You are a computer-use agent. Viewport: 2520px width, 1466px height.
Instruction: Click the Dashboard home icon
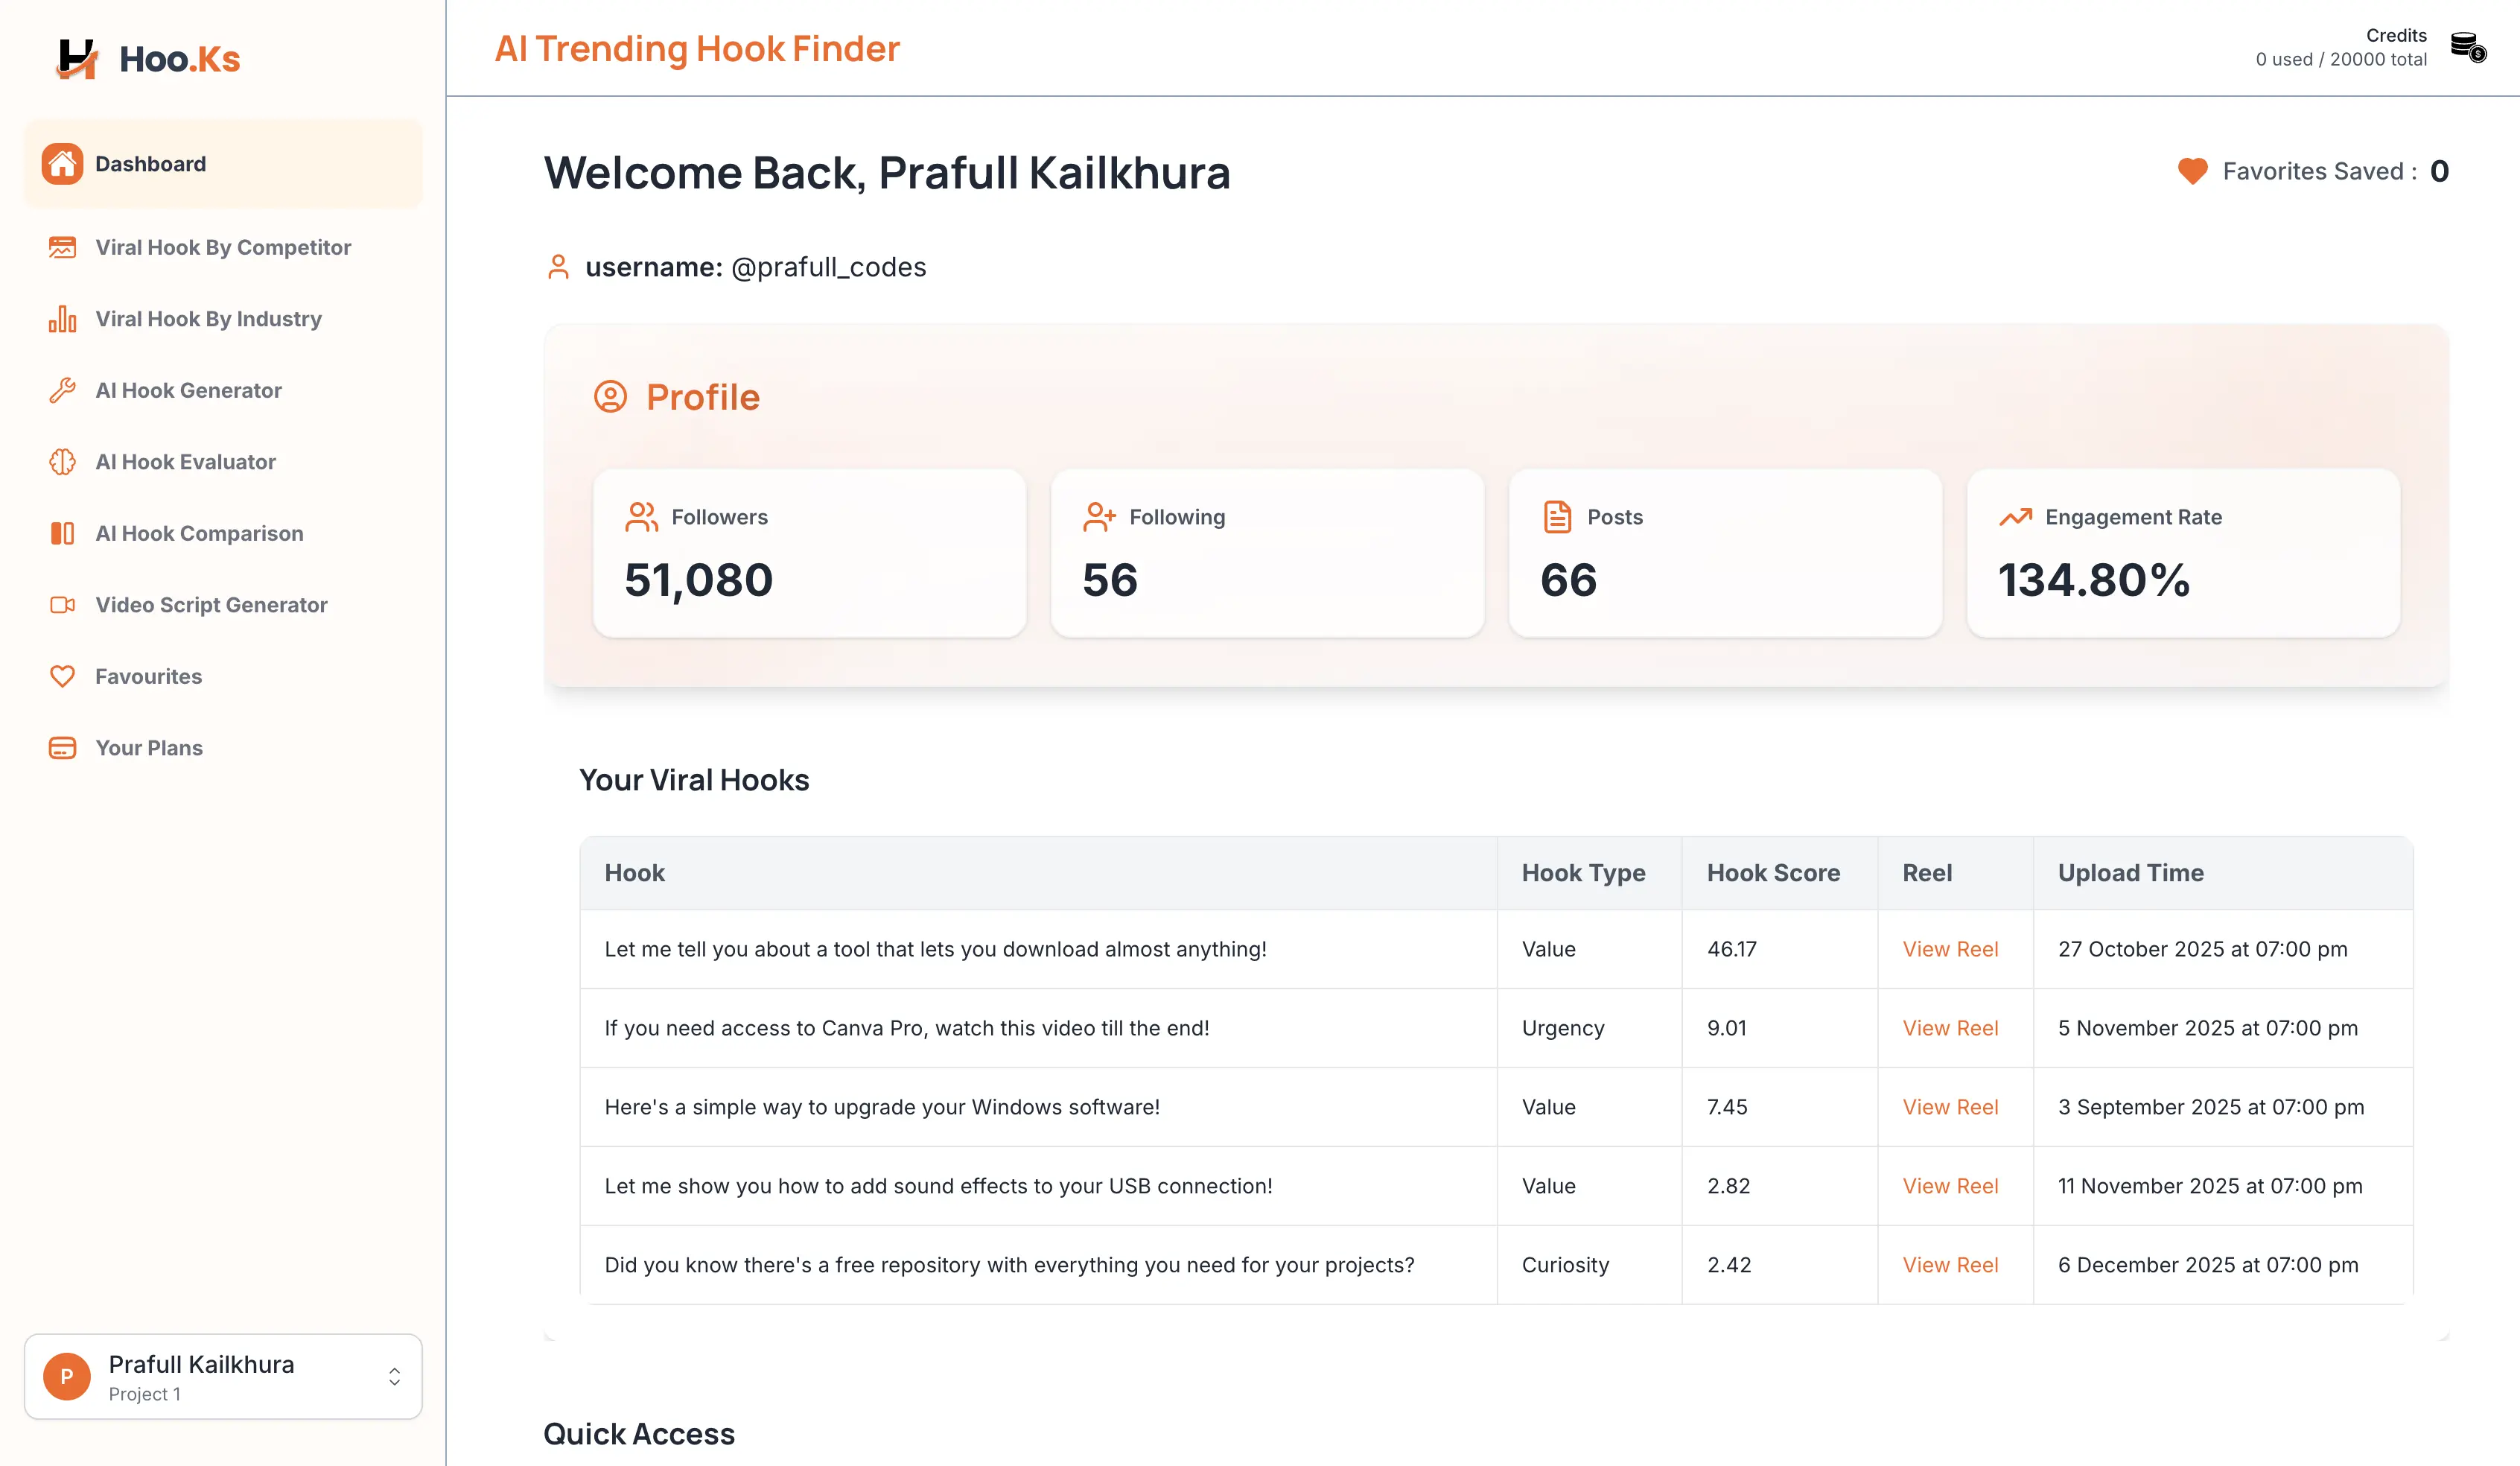tap(62, 164)
